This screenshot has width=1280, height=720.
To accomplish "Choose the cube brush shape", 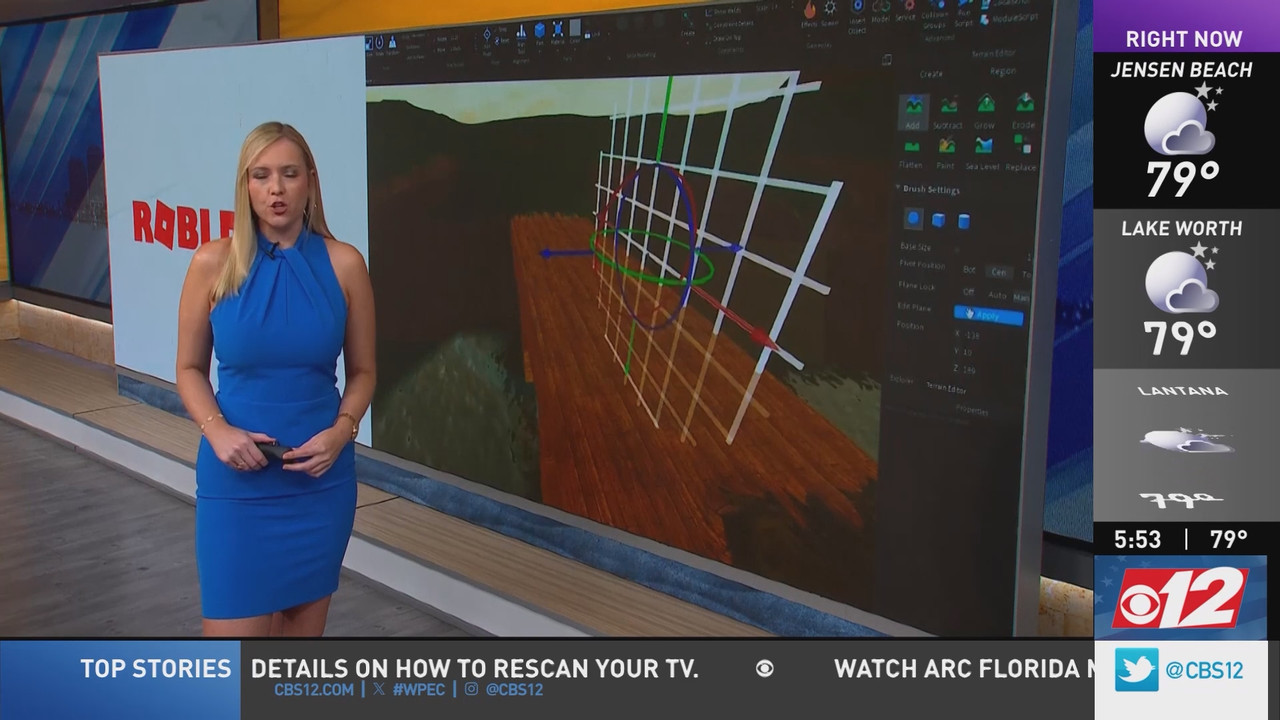I will [x=938, y=220].
